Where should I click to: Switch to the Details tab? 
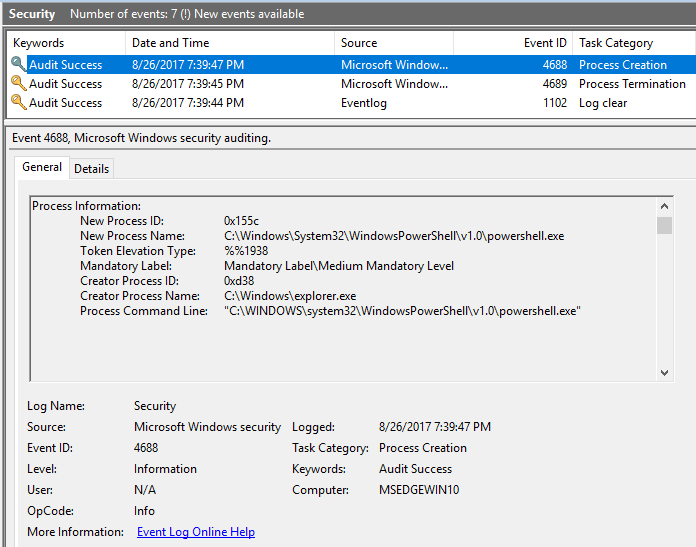click(x=91, y=169)
